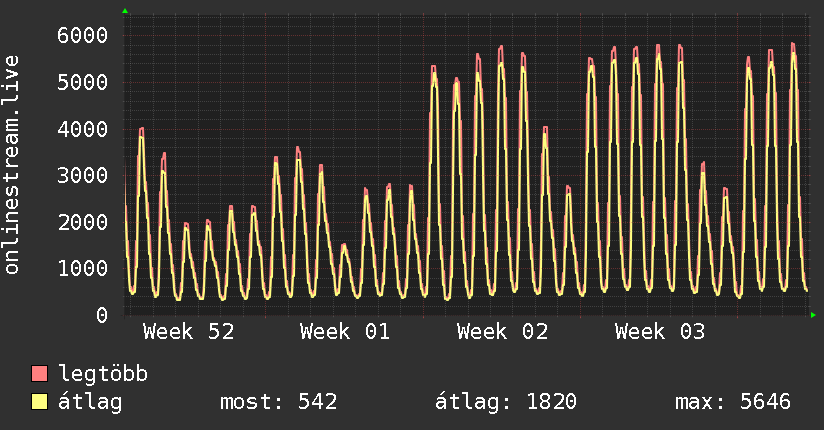Click the onlinestream.live vertical axis title
Screen dimensions: 824x430
click(x=12, y=165)
